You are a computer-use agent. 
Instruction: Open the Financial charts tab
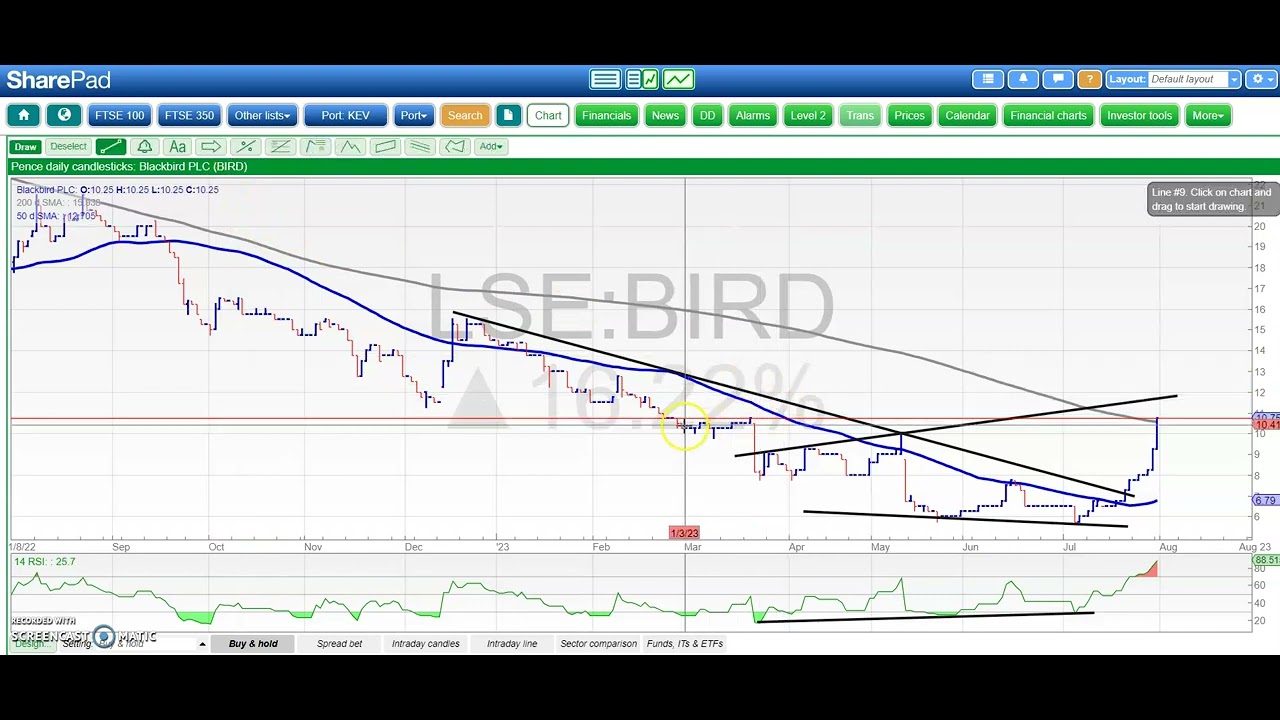point(1048,115)
